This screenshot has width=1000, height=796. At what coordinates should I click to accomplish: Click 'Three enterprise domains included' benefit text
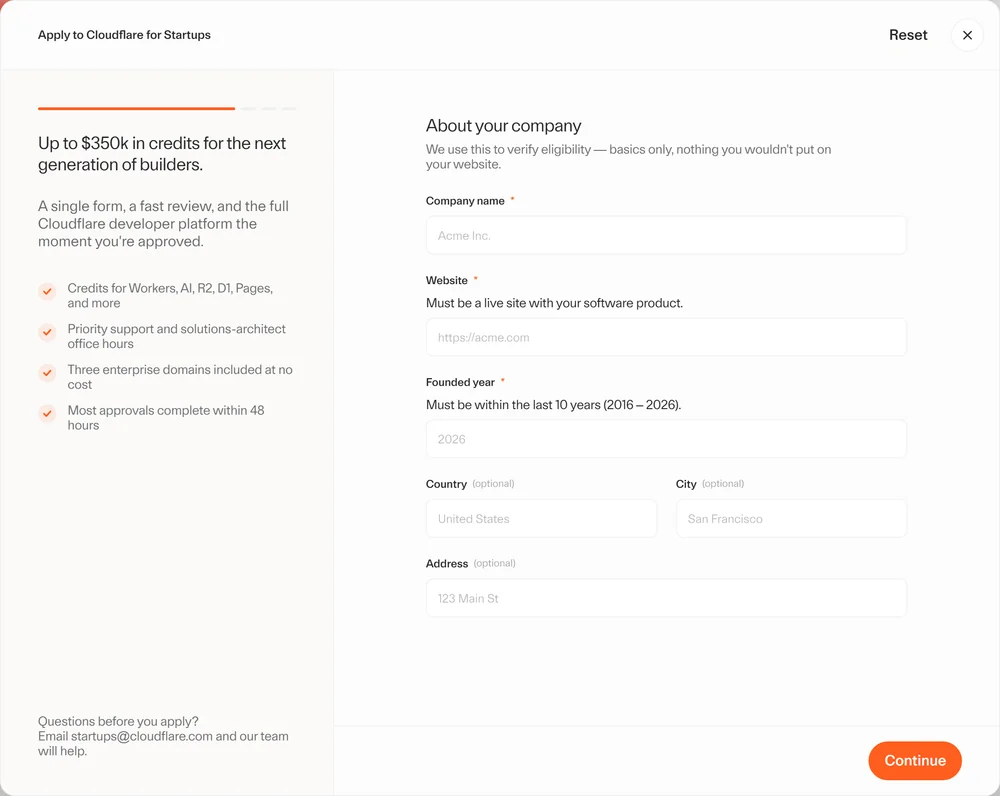[x=180, y=377]
